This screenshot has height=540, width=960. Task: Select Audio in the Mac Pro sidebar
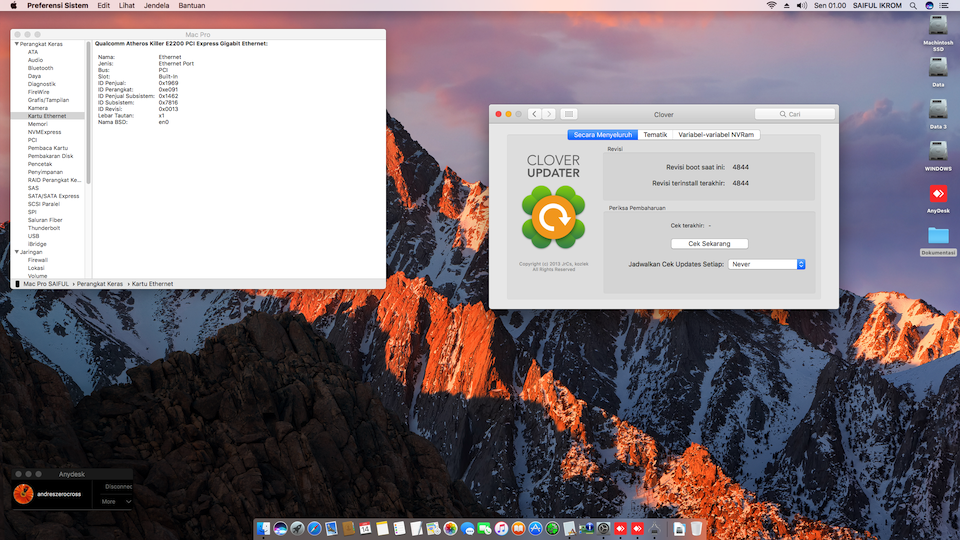35,60
